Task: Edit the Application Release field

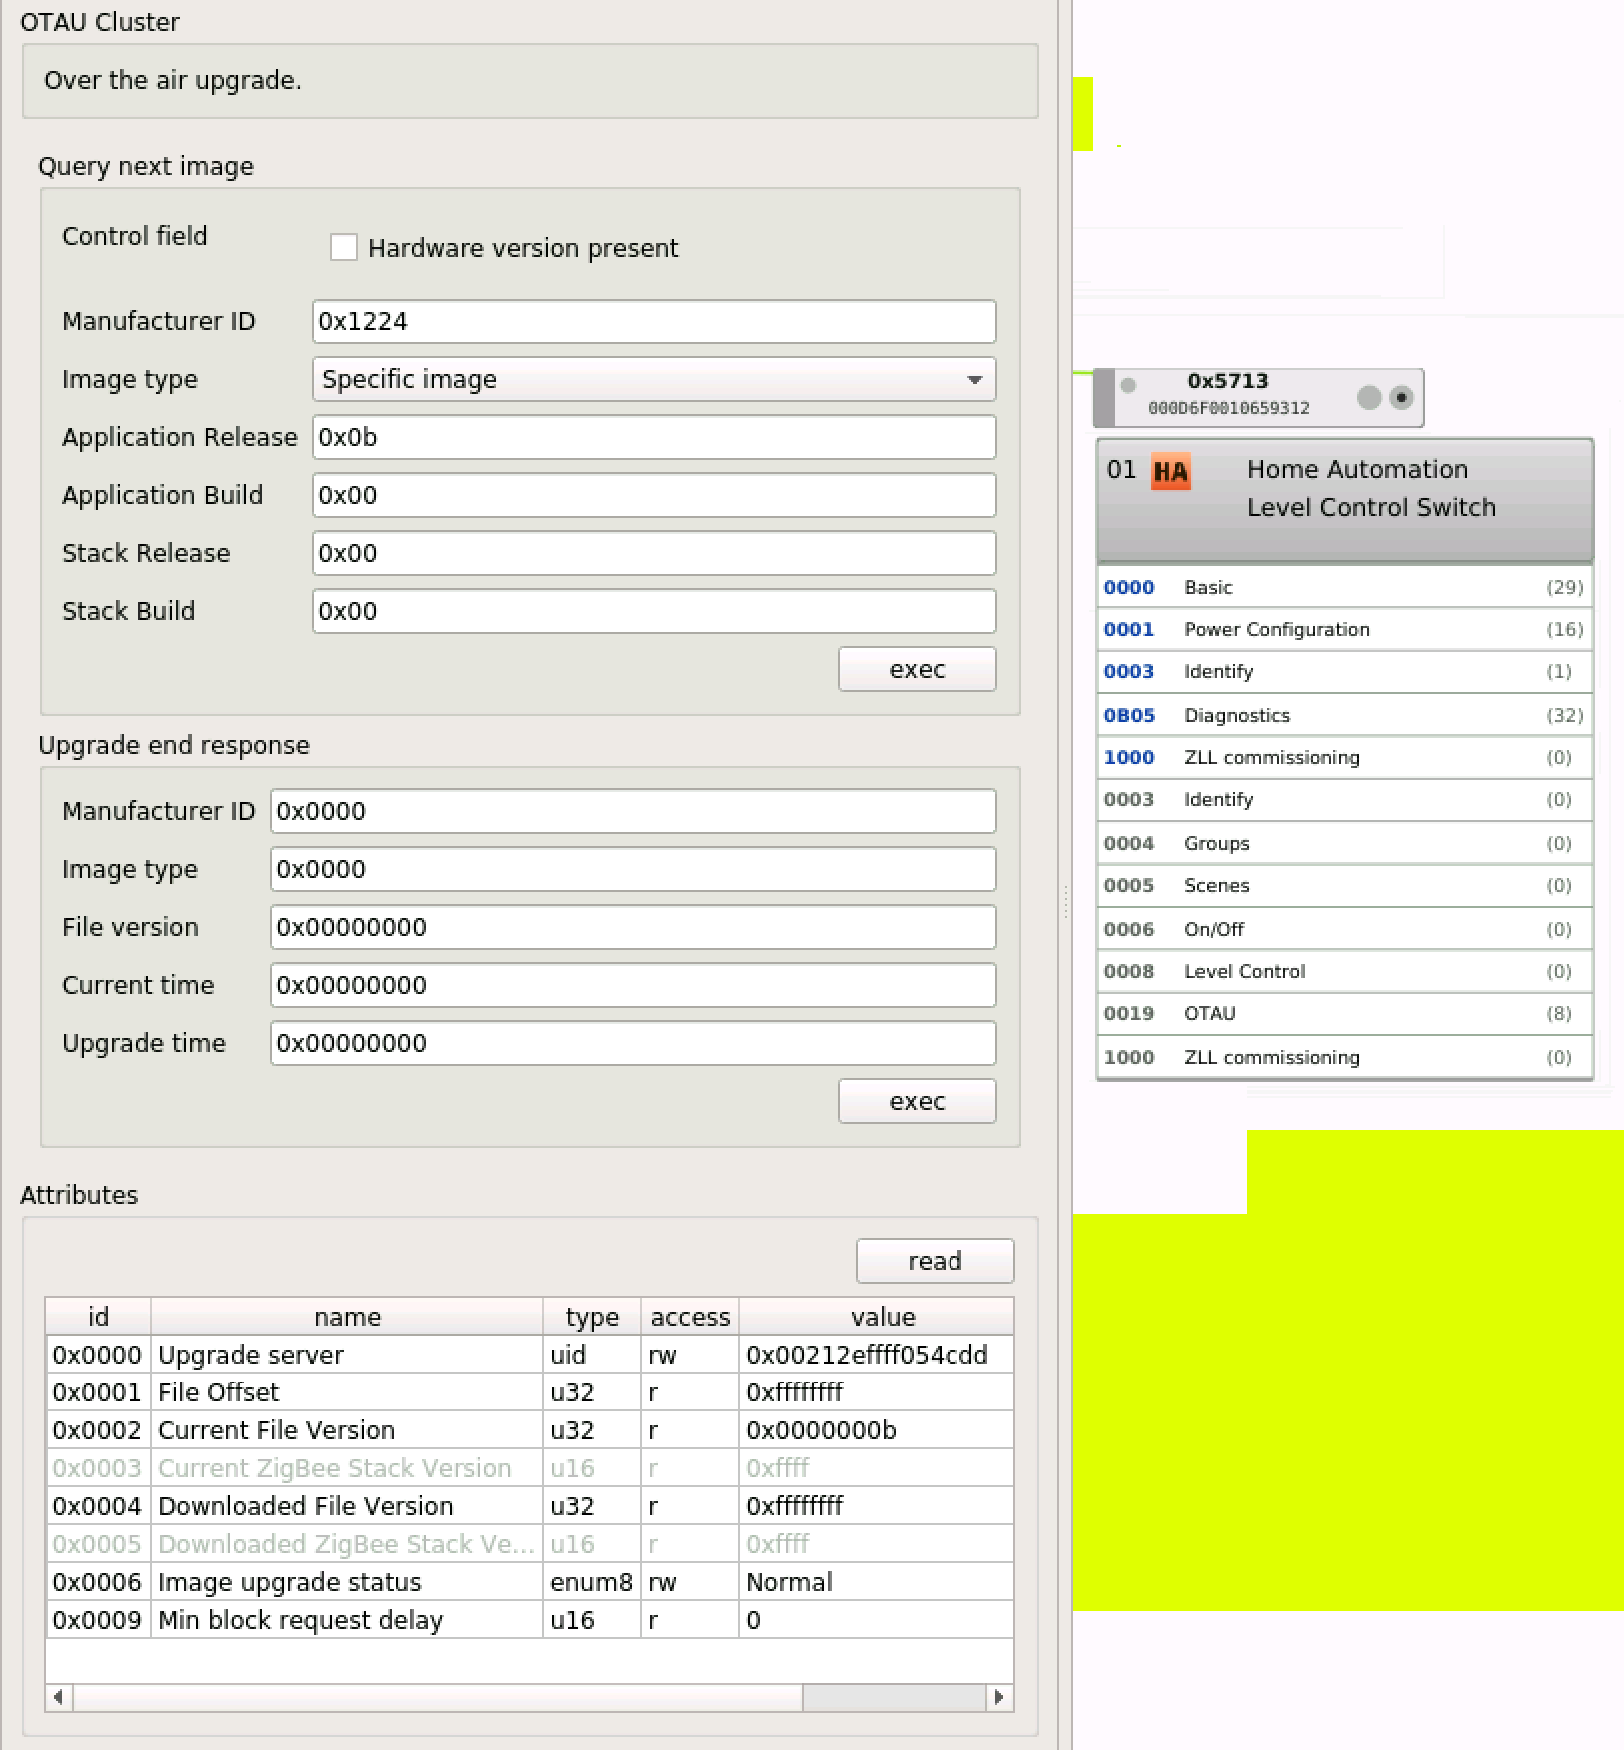Action: tap(654, 437)
